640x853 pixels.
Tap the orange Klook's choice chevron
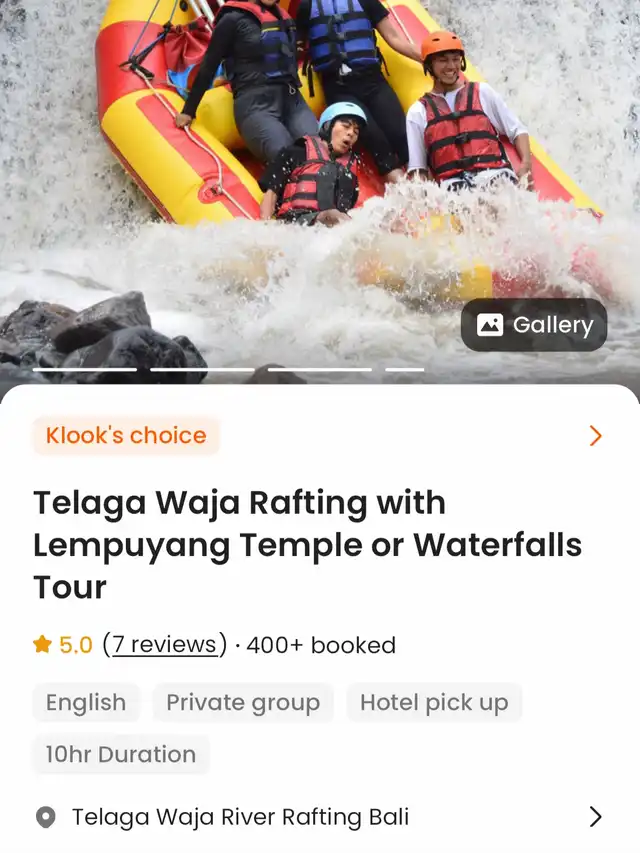coord(596,436)
